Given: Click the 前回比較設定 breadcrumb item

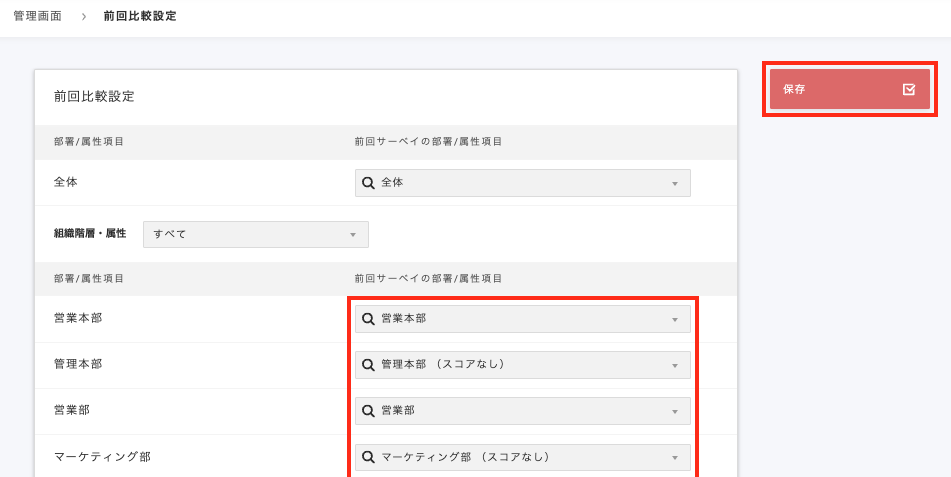Looking at the screenshot, I should pyautogui.click(x=140, y=17).
